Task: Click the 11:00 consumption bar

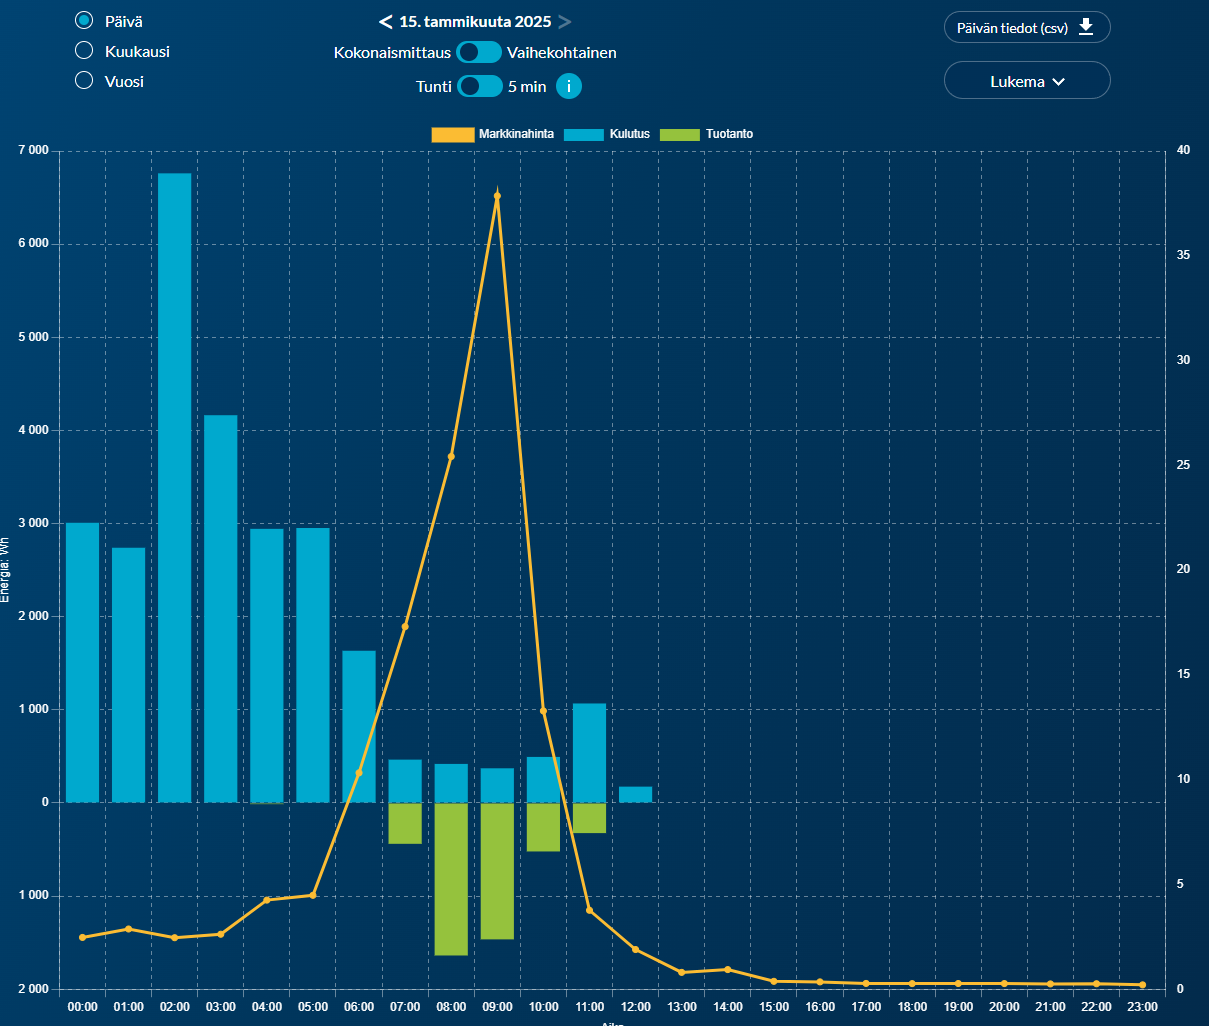Action: pos(590,753)
